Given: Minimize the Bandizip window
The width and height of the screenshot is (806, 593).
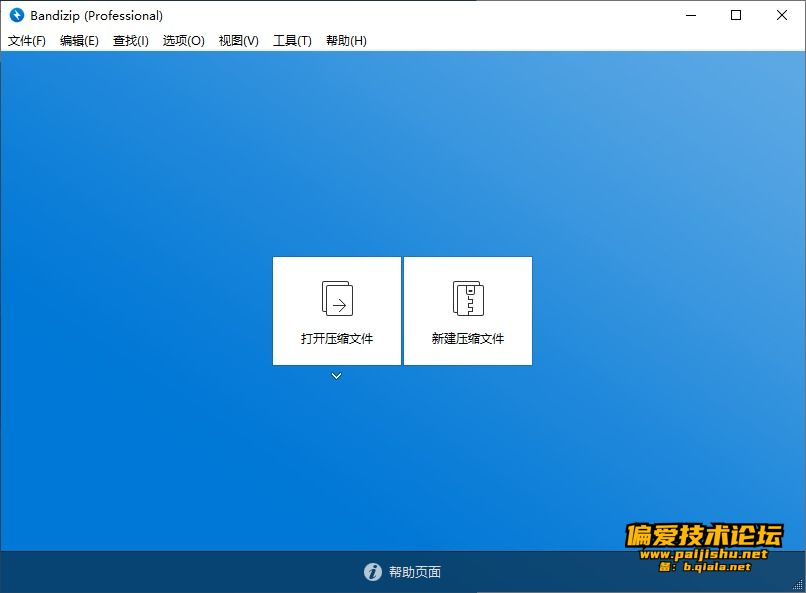Looking at the screenshot, I should pyautogui.click(x=691, y=15).
